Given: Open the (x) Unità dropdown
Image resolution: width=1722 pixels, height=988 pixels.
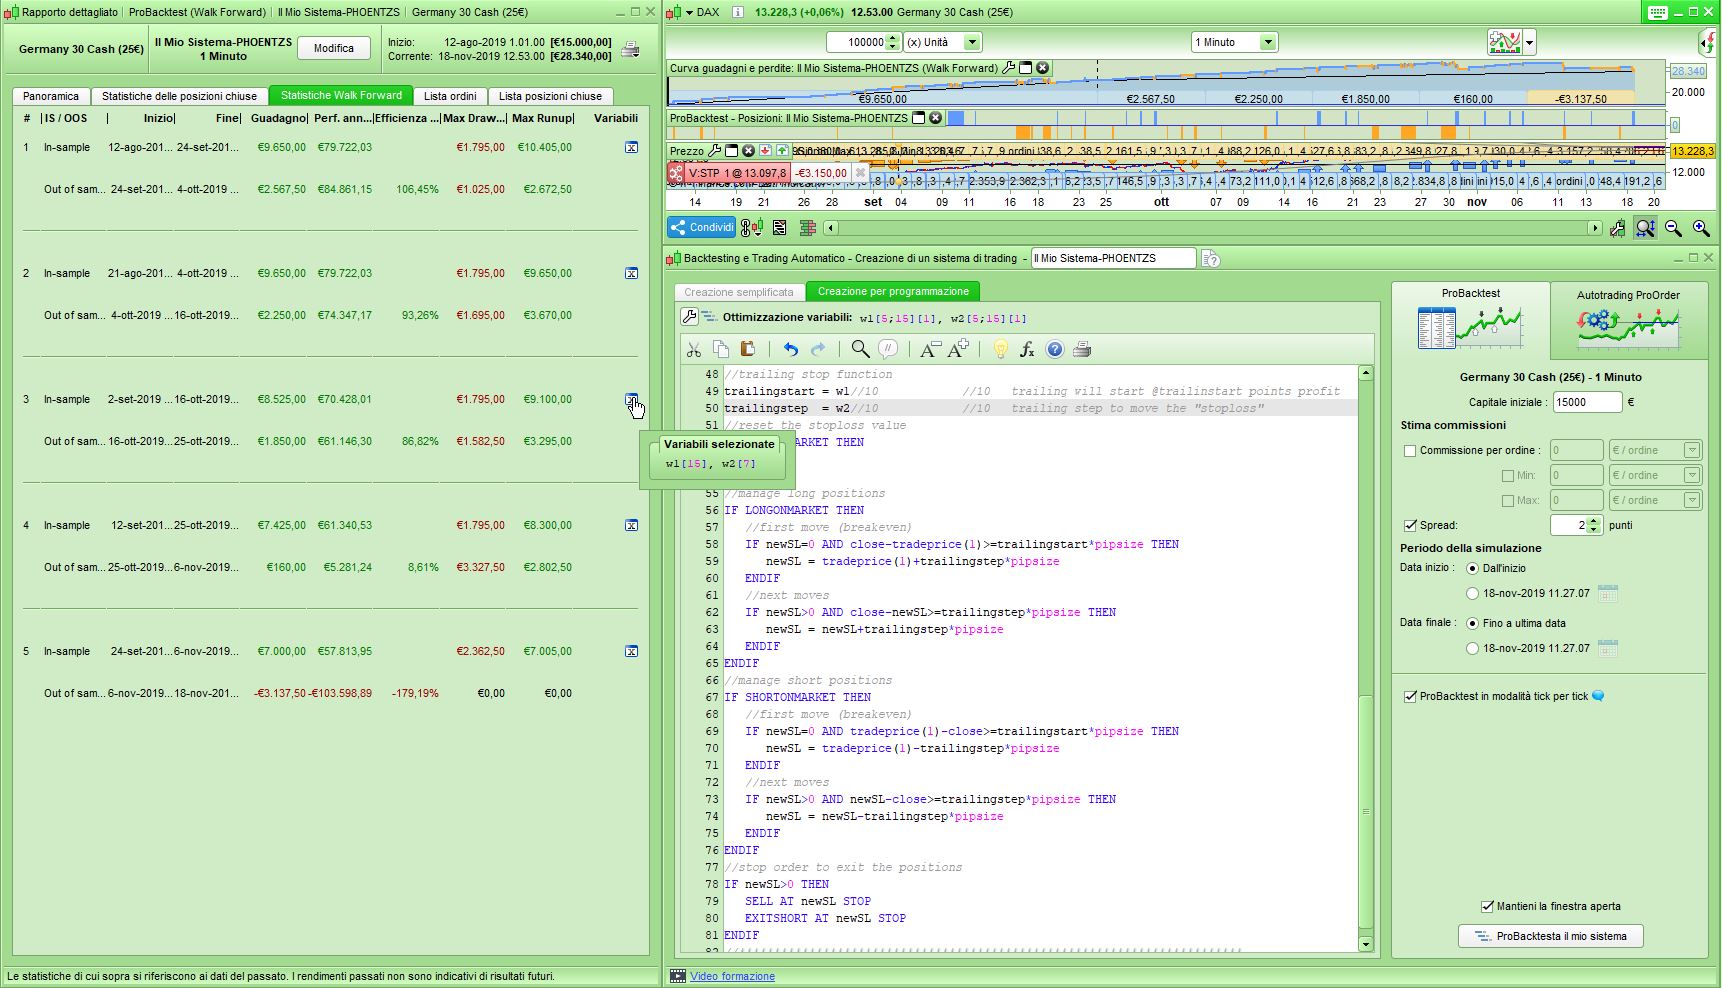Looking at the screenshot, I should pyautogui.click(x=971, y=42).
